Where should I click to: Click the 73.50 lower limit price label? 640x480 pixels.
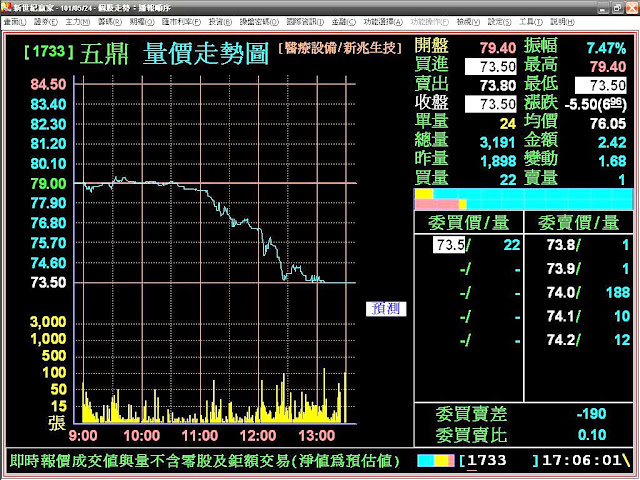pos(48,282)
